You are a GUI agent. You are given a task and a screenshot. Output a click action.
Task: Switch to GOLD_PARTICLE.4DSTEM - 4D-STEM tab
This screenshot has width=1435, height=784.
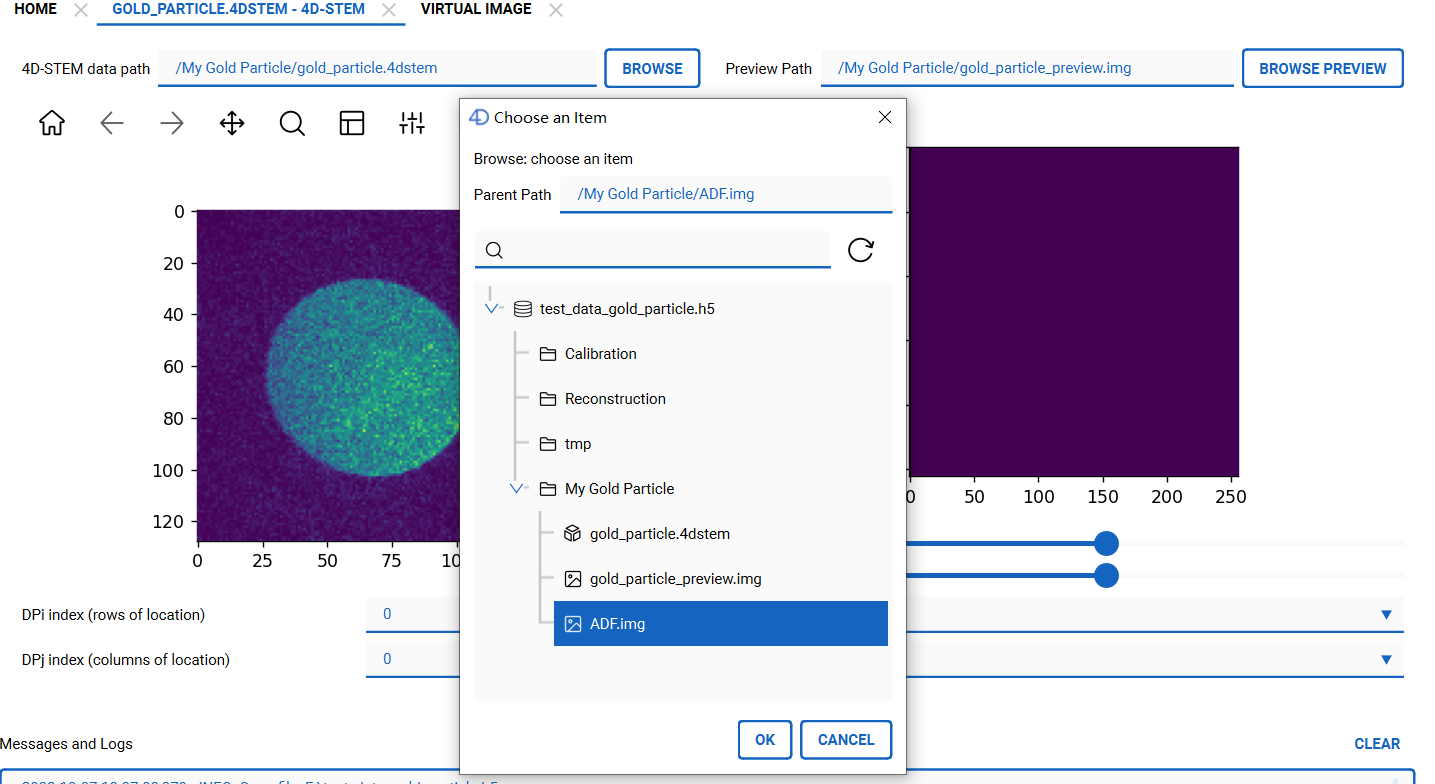tap(238, 9)
